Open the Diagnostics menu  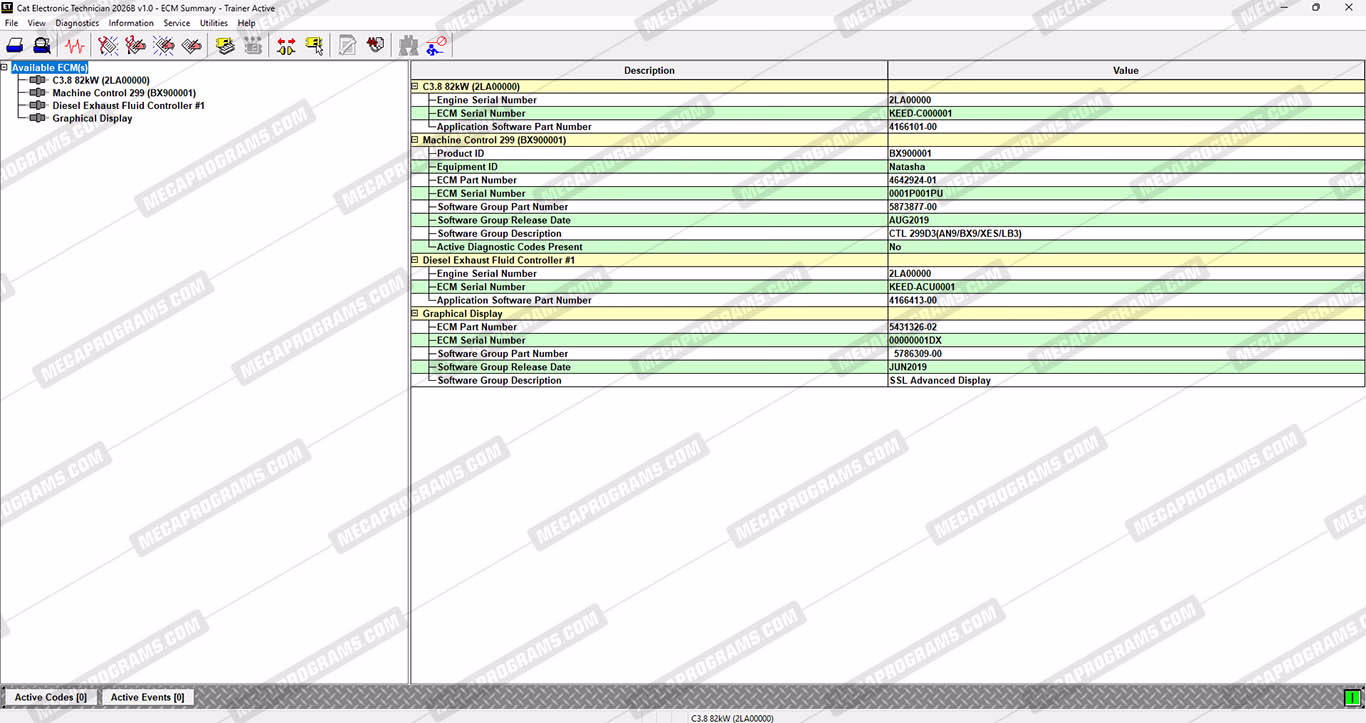77,23
